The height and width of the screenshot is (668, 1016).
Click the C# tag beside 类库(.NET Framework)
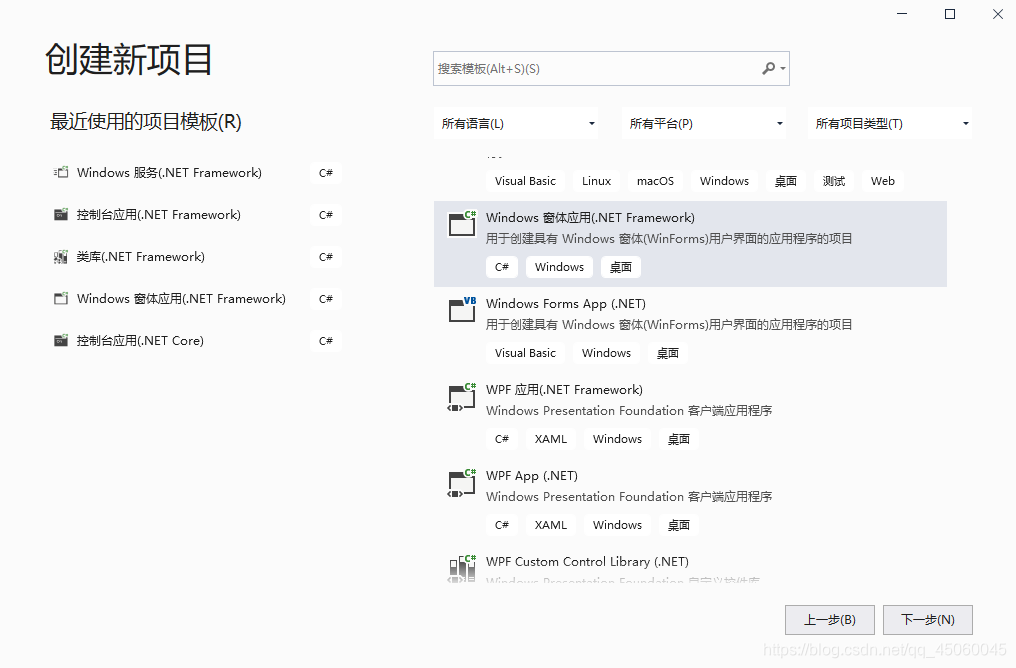[326, 257]
